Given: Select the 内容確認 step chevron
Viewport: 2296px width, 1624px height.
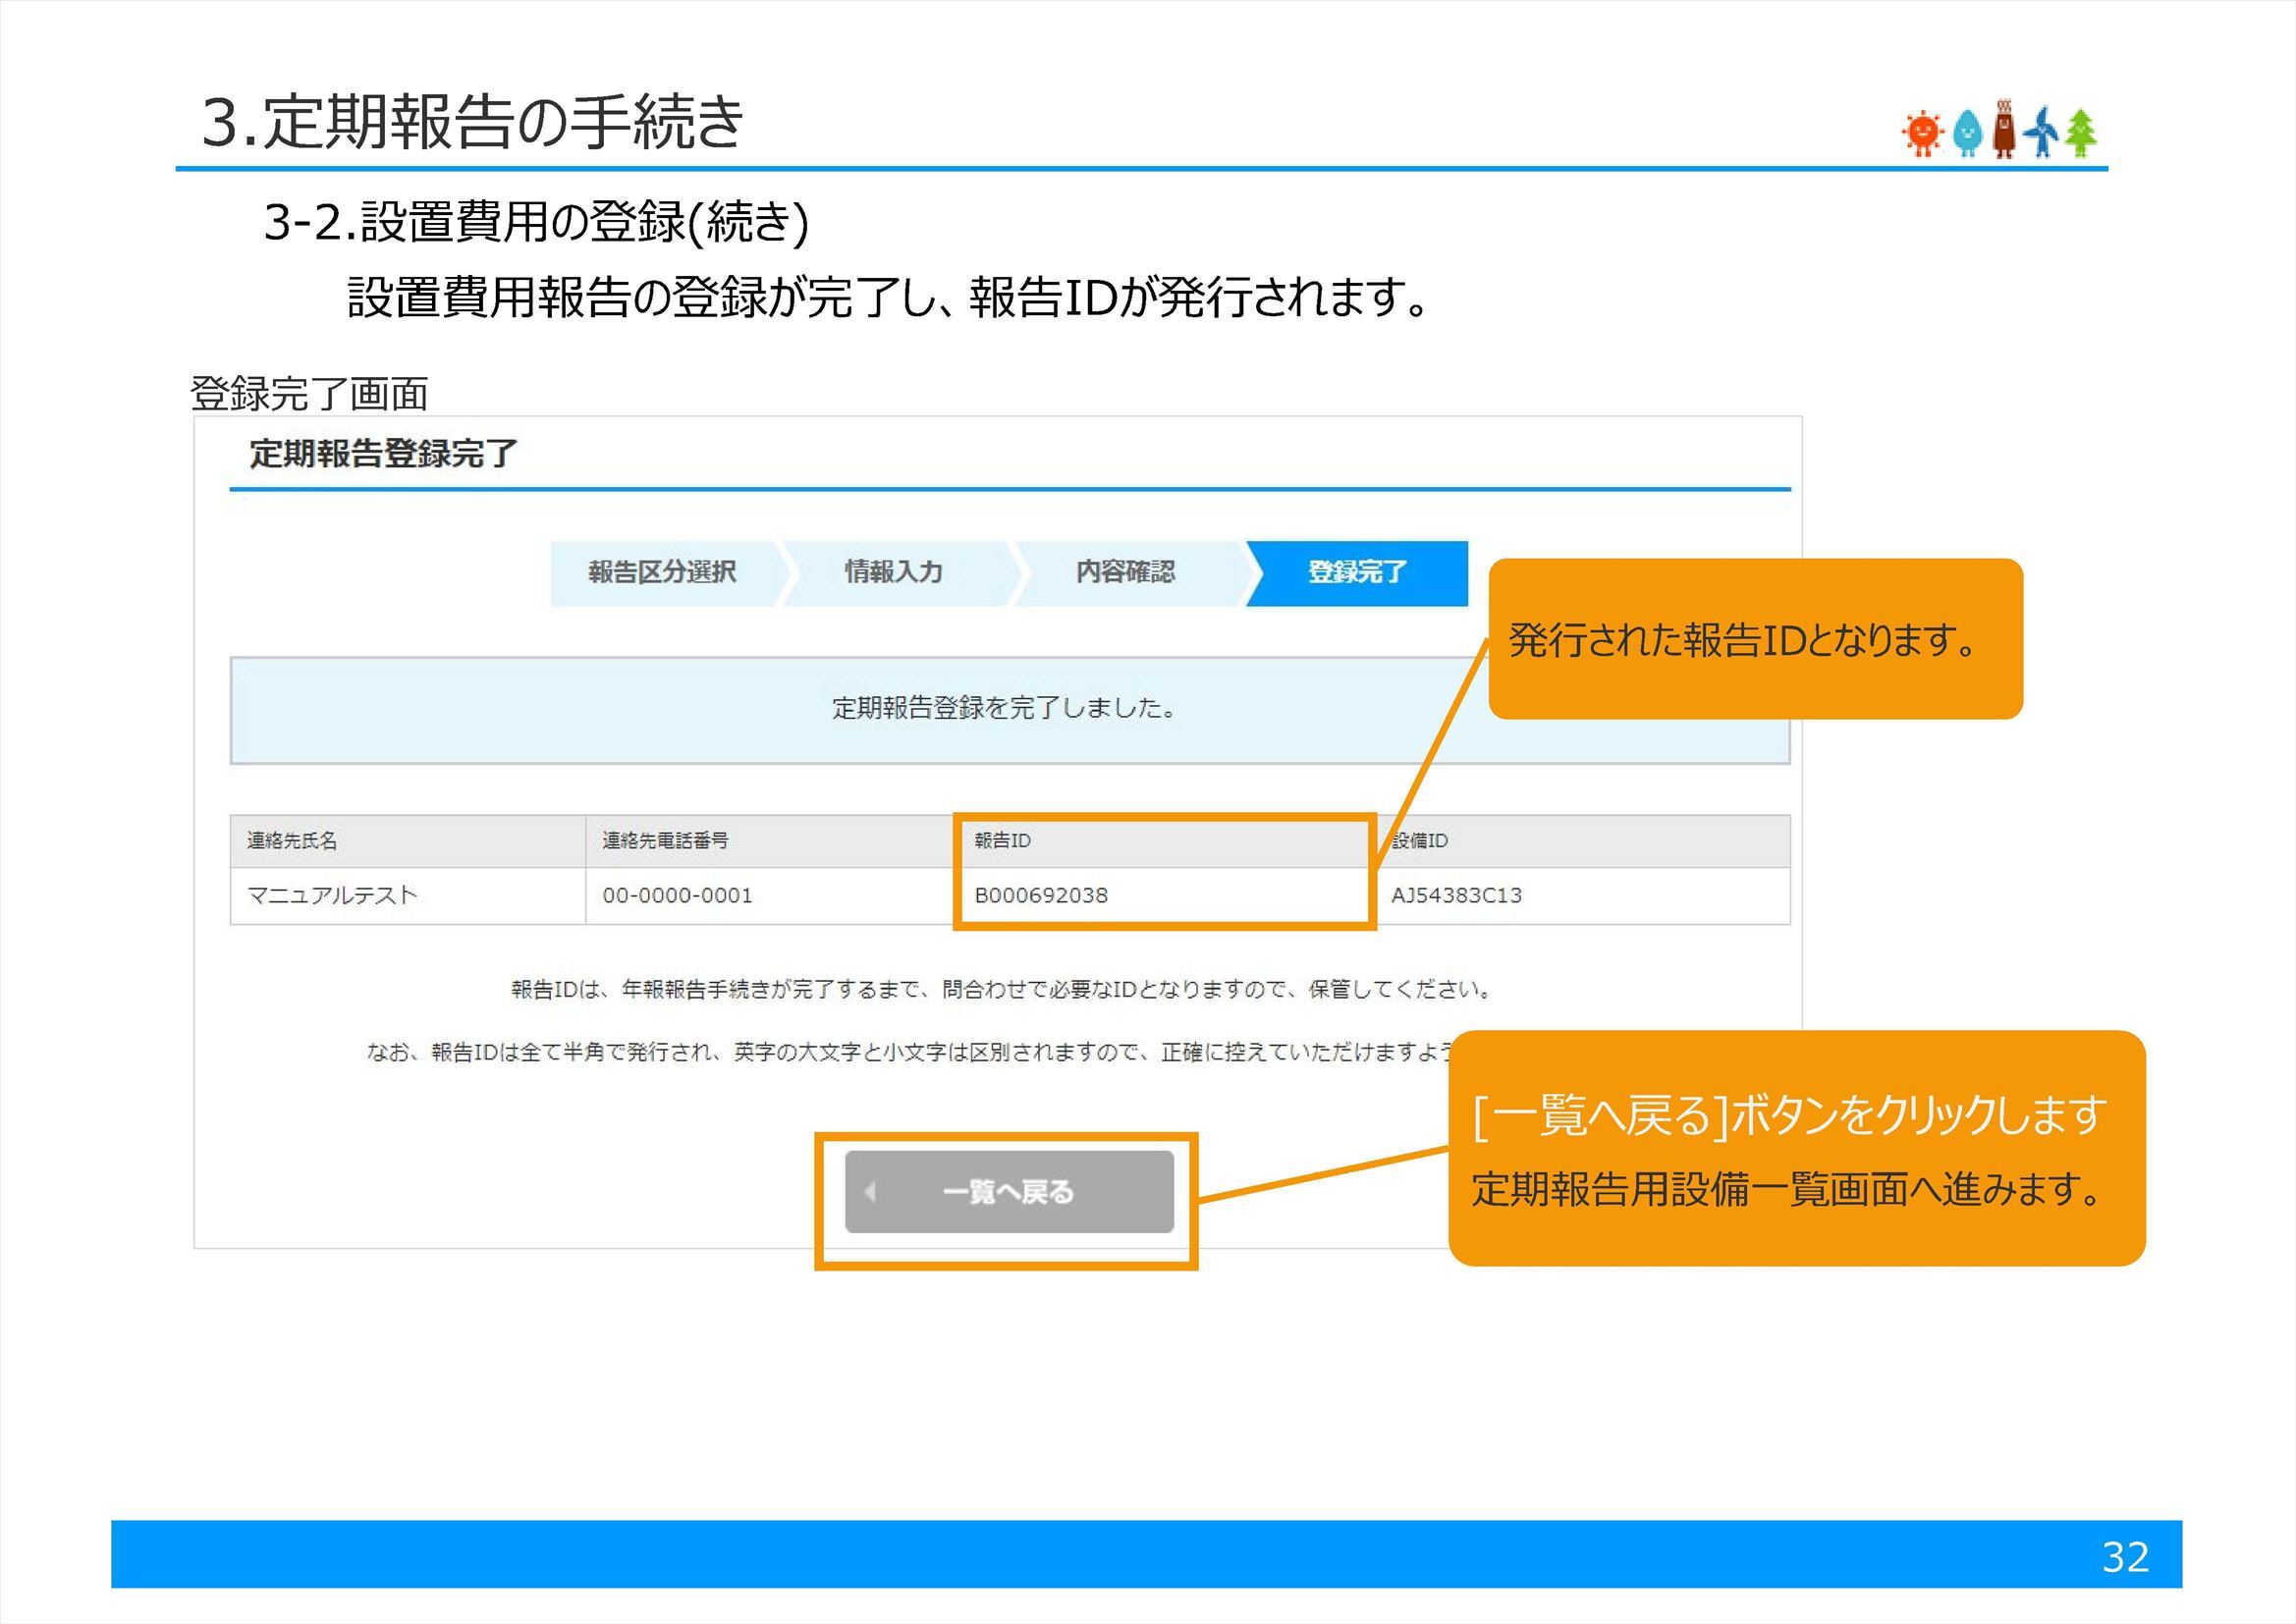Looking at the screenshot, I should (1125, 572).
